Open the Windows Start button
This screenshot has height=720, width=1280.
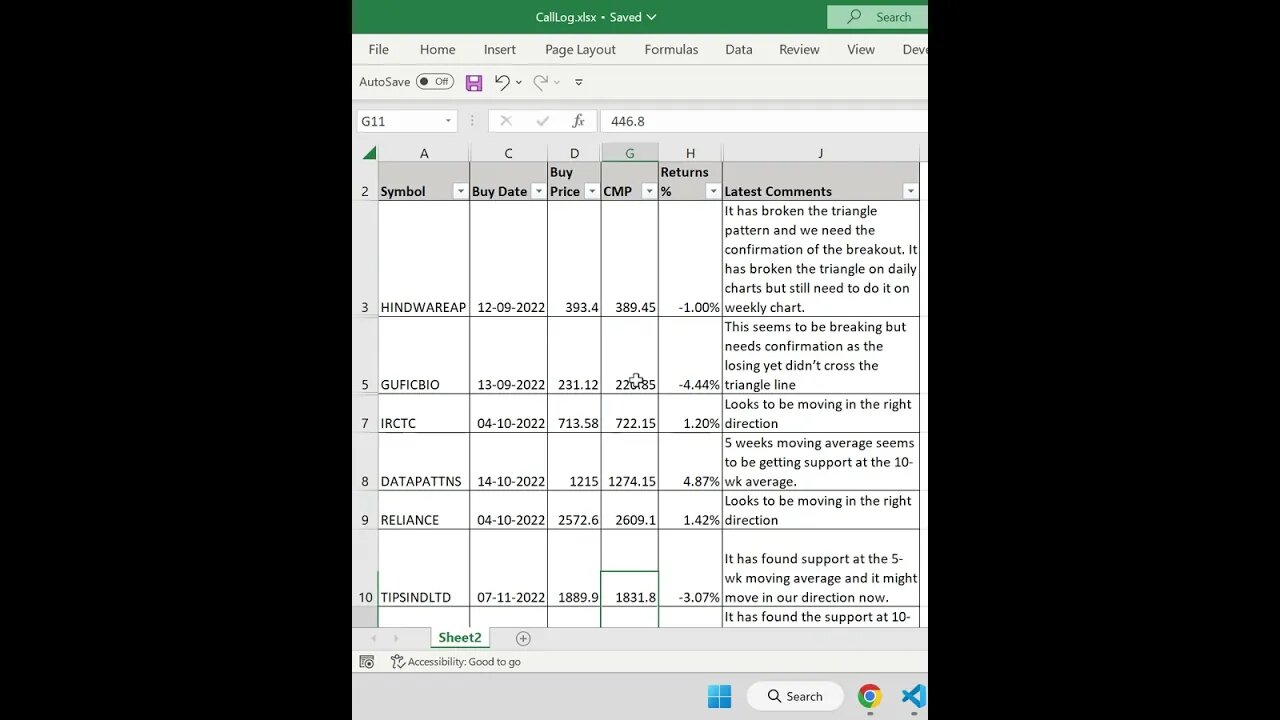(719, 696)
